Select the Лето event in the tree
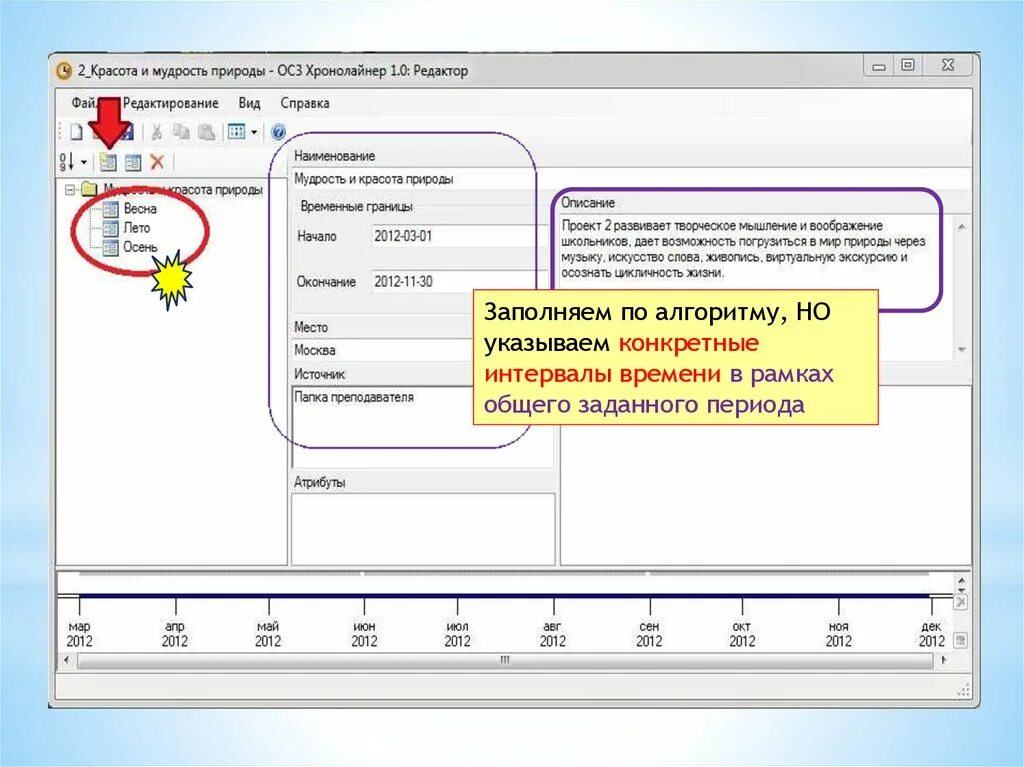Screen dimensions: 1024x767 coord(136,228)
